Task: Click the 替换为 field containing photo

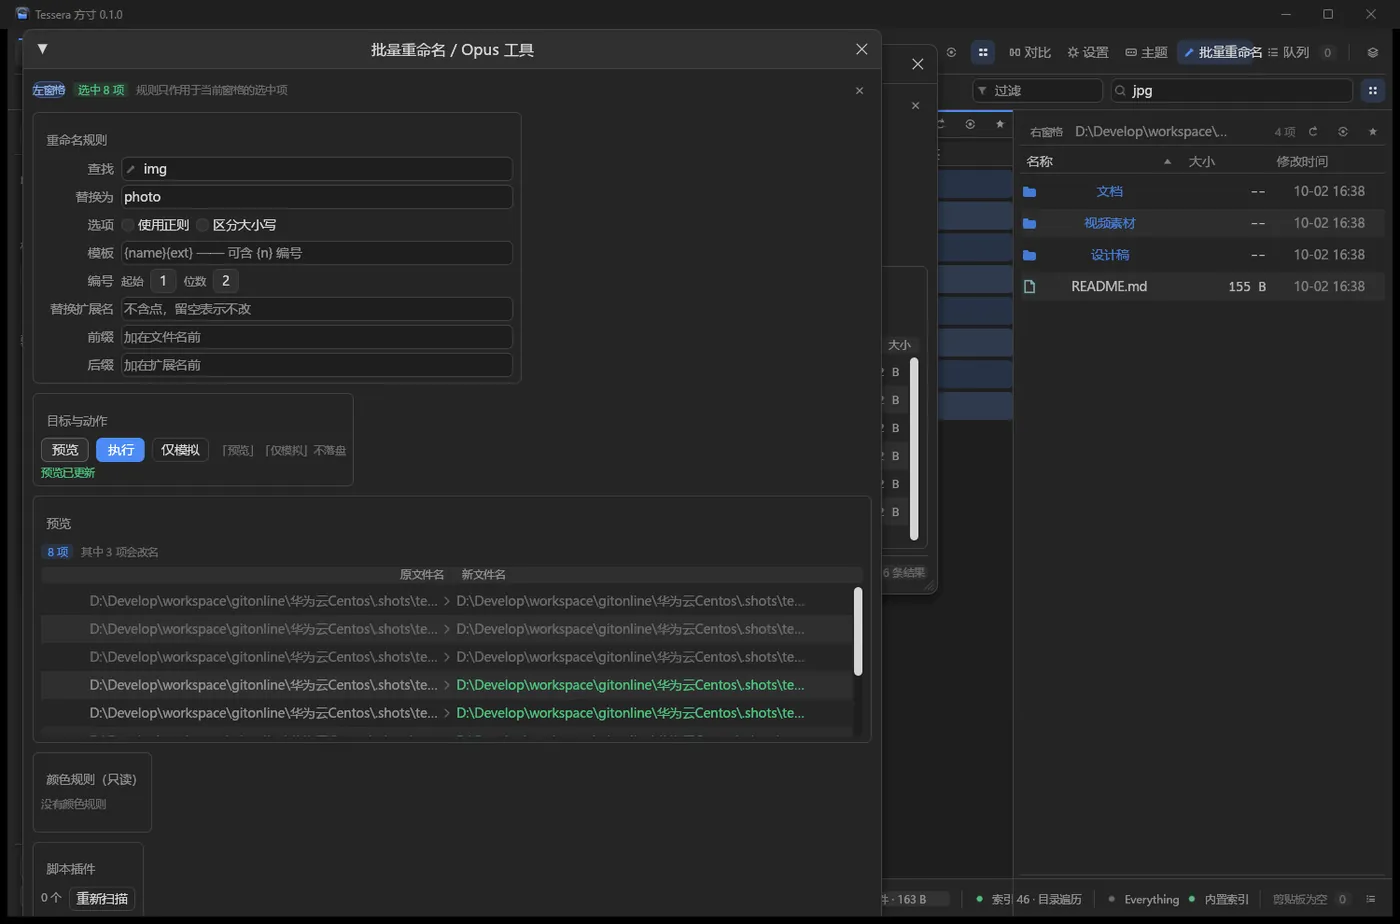Action: coord(317,197)
